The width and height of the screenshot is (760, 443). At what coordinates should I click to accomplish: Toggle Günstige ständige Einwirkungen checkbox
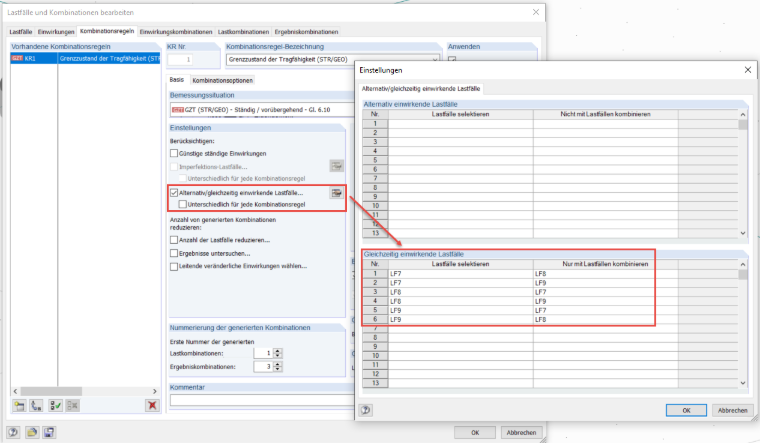point(174,153)
